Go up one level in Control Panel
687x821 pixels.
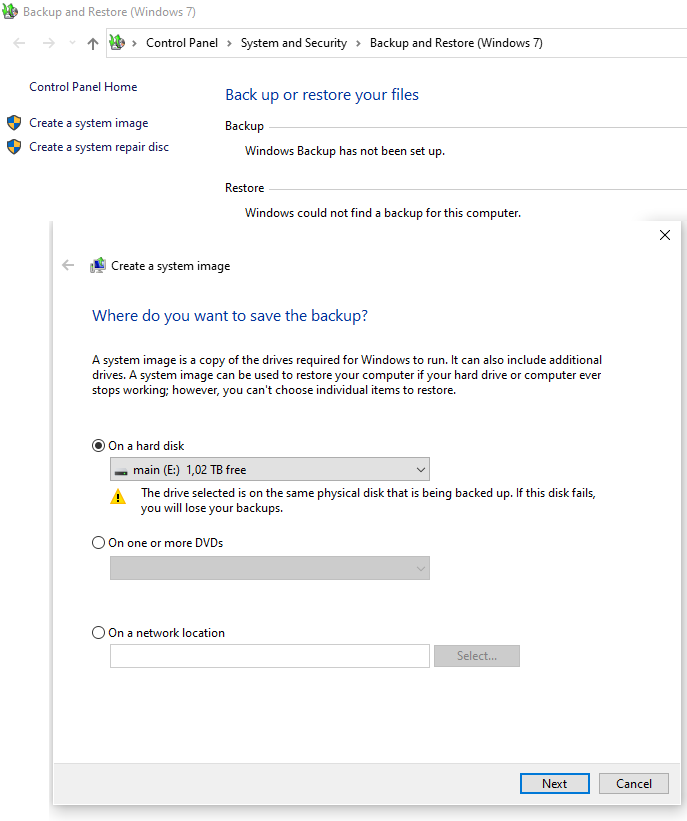pos(93,43)
